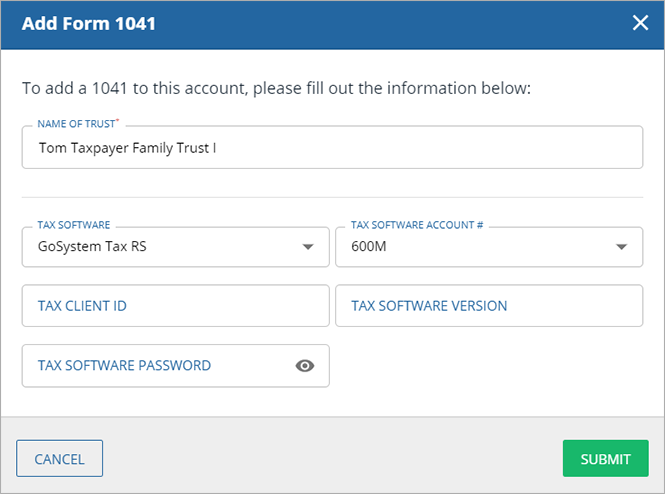Submit the Form 1041 details

pyautogui.click(x=605, y=459)
